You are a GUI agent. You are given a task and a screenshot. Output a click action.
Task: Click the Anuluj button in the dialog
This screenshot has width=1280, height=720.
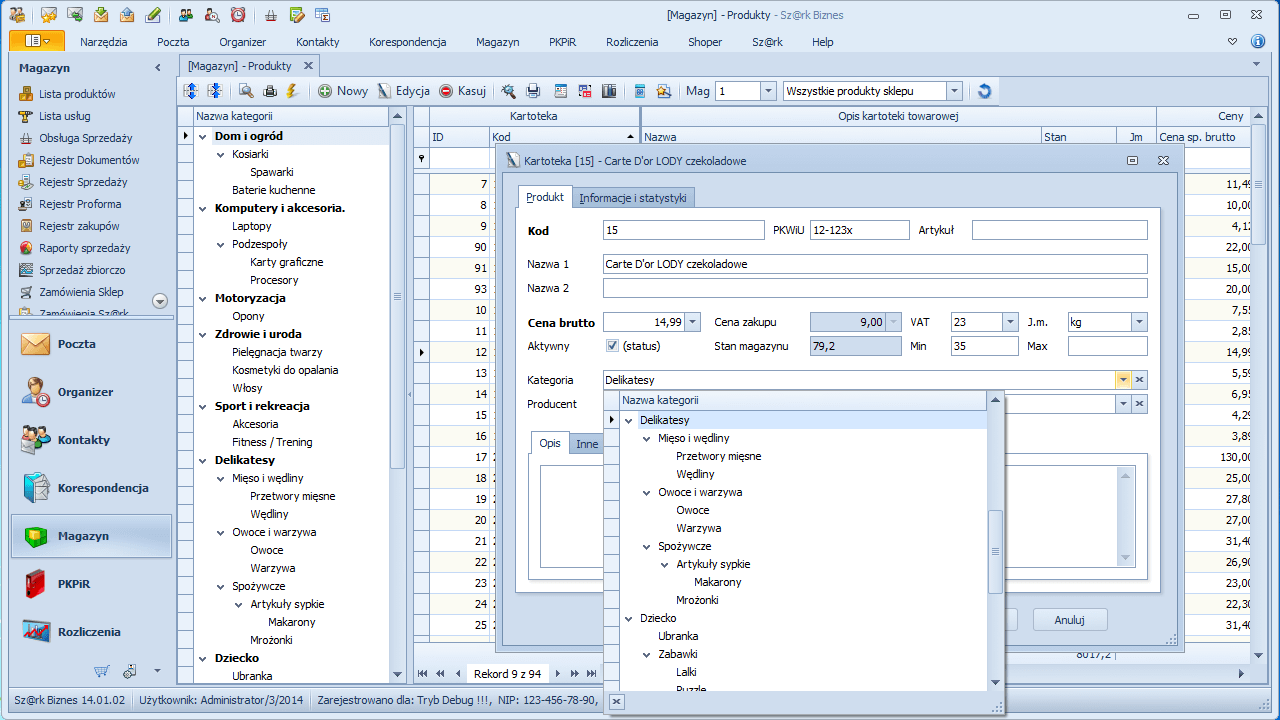pos(1069,619)
